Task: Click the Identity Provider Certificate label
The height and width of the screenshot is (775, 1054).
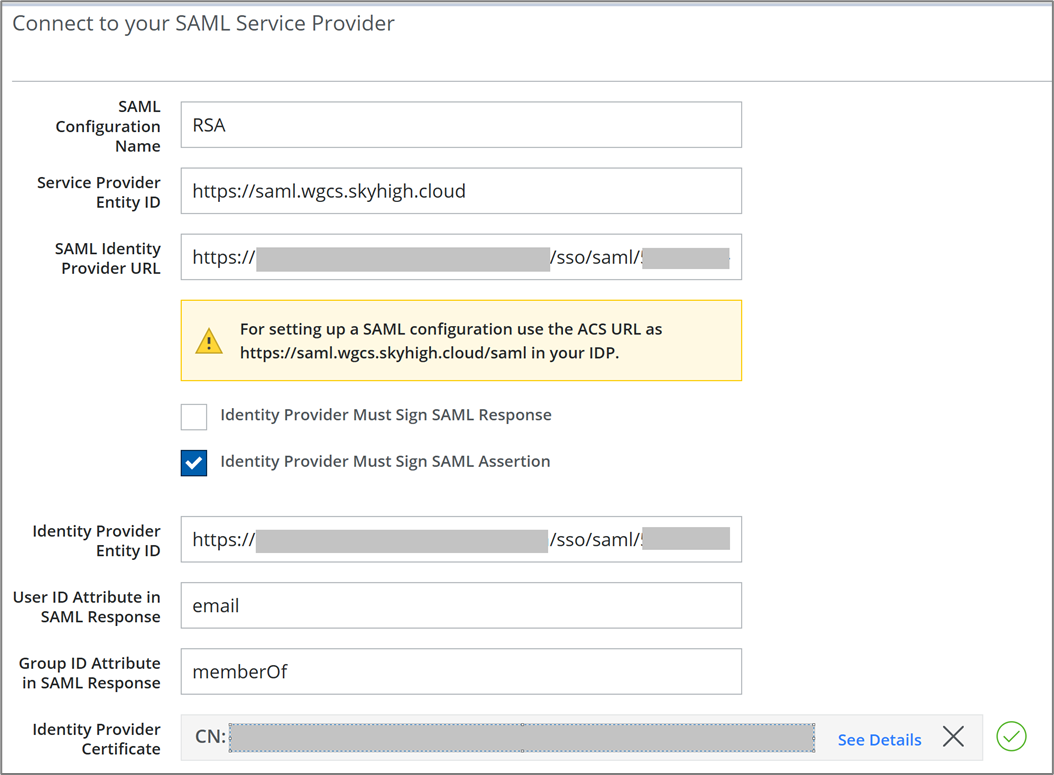Action: coord(96,739)
